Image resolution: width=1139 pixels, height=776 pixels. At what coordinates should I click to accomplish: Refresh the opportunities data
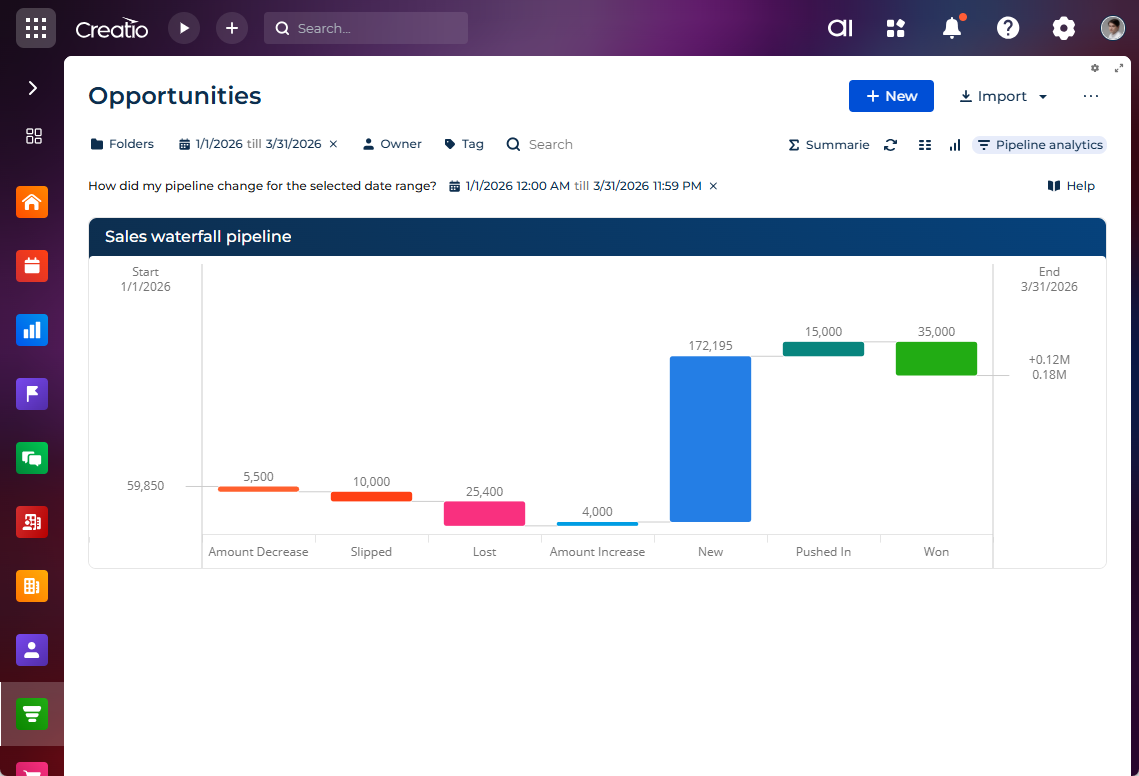pos(890,145)
